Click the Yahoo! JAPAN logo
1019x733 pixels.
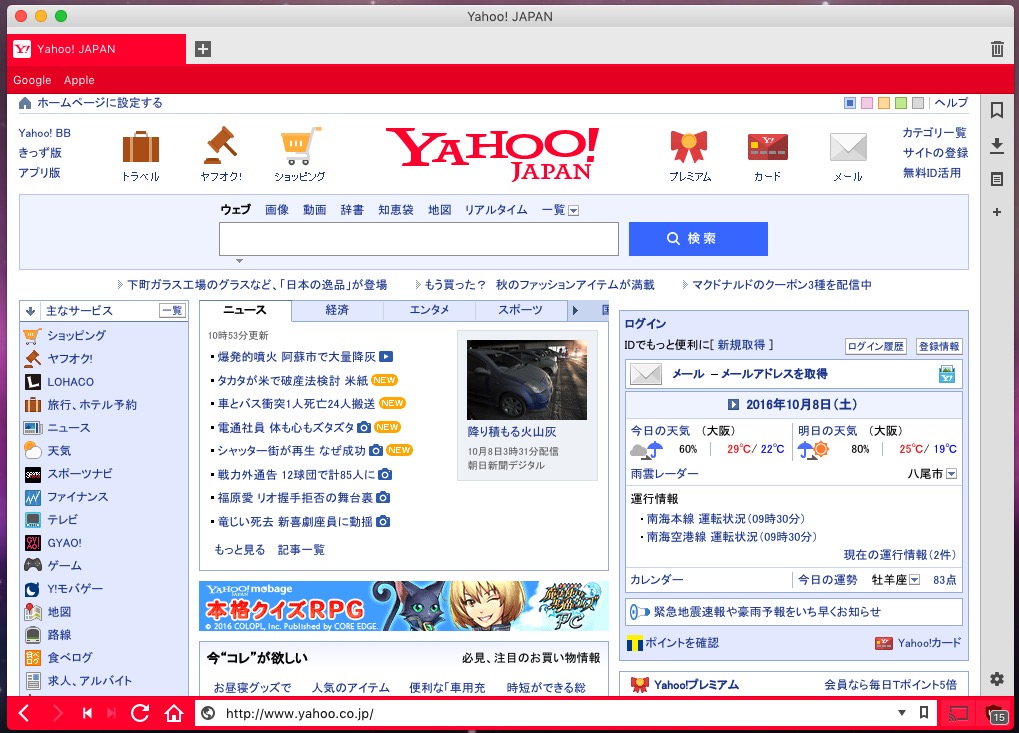point(492,154)
